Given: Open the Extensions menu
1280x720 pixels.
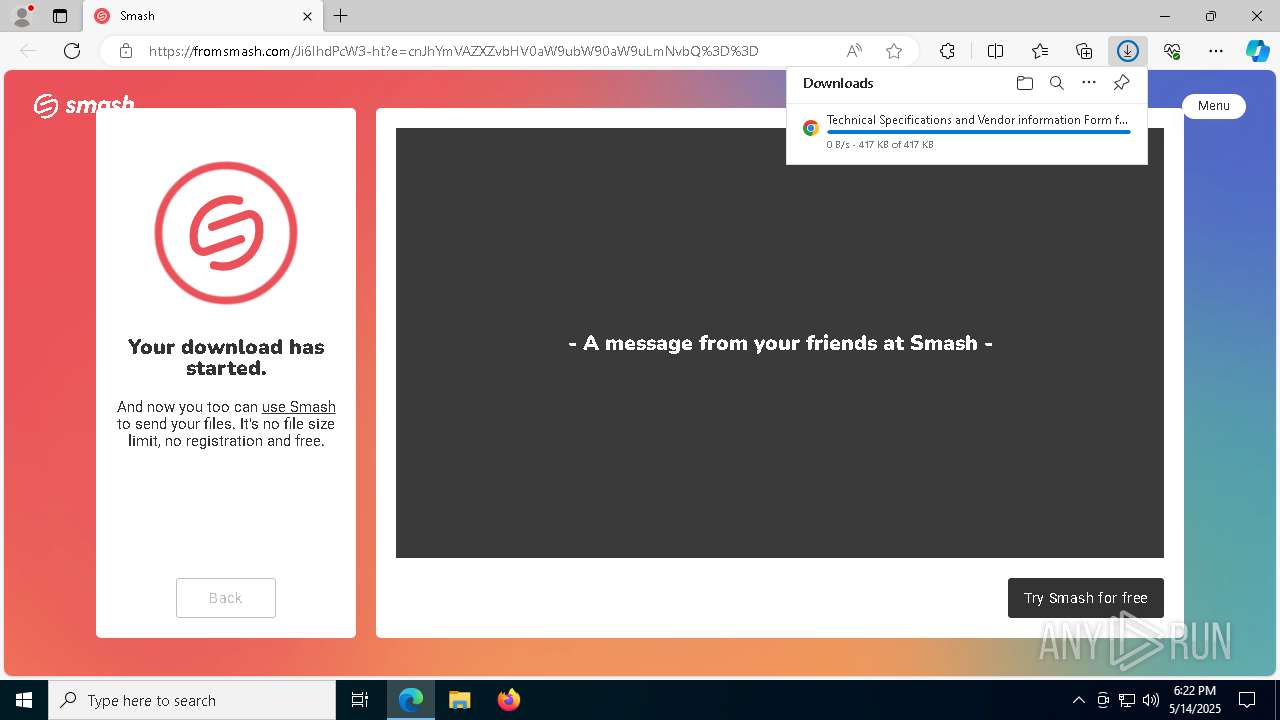Looking at the screenshot, I should [947, 51].
